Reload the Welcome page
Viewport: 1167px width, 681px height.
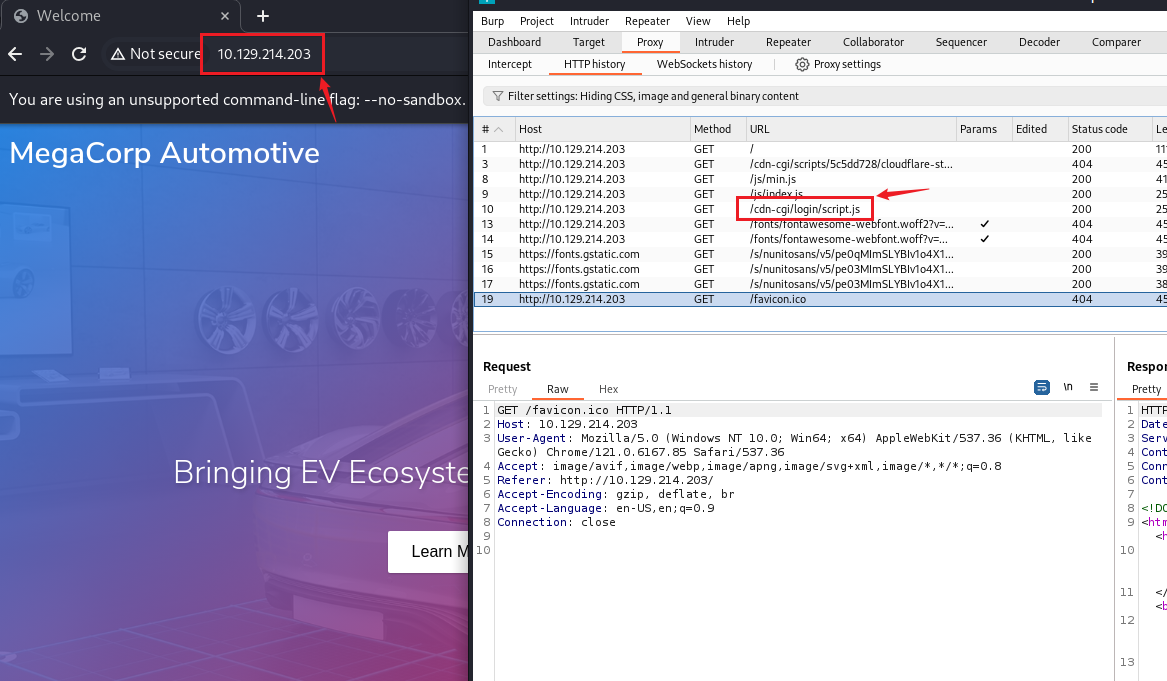(79, 54)
